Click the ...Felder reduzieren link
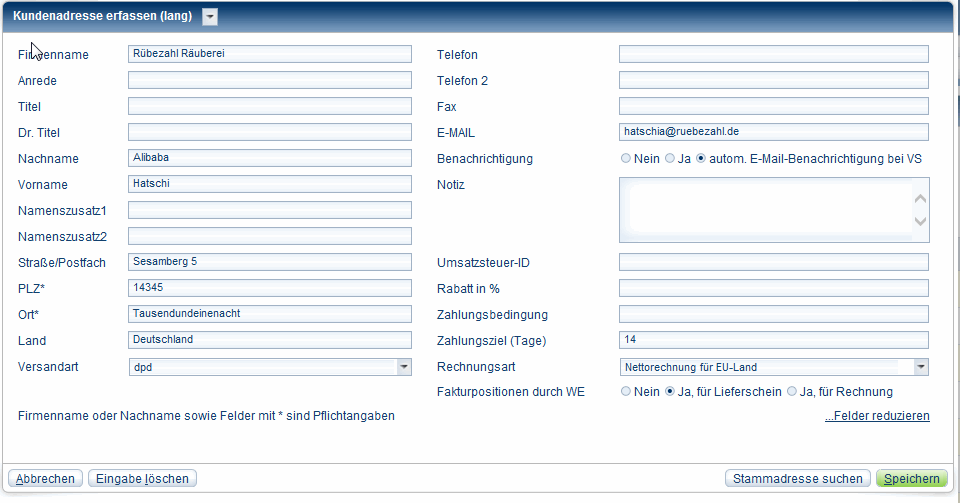This screenshot has width=960, height=503. click(877, 416)
